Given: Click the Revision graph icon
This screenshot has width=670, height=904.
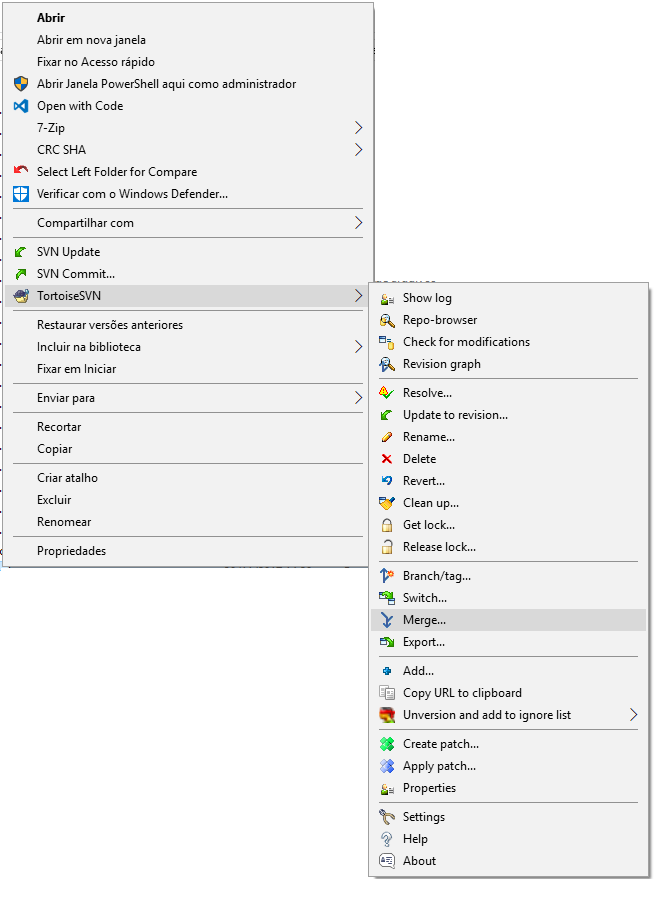Looking at the screenshot, I should coord(387,364).
